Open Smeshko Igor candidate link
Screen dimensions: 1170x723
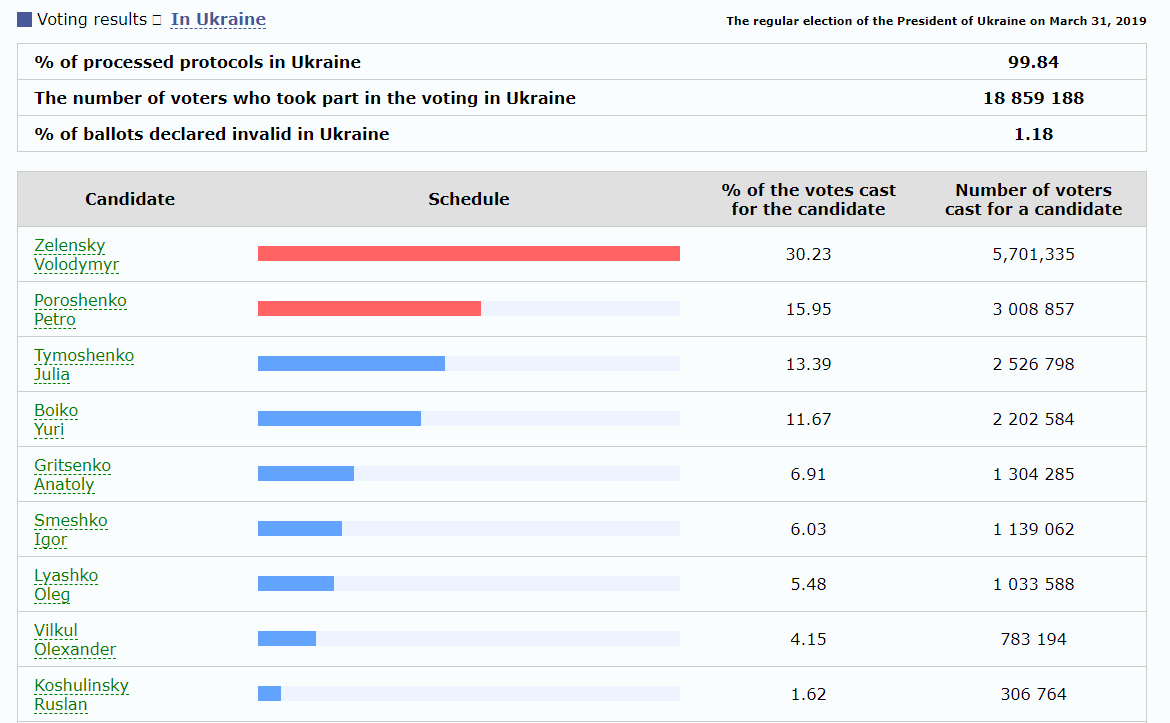71,530
